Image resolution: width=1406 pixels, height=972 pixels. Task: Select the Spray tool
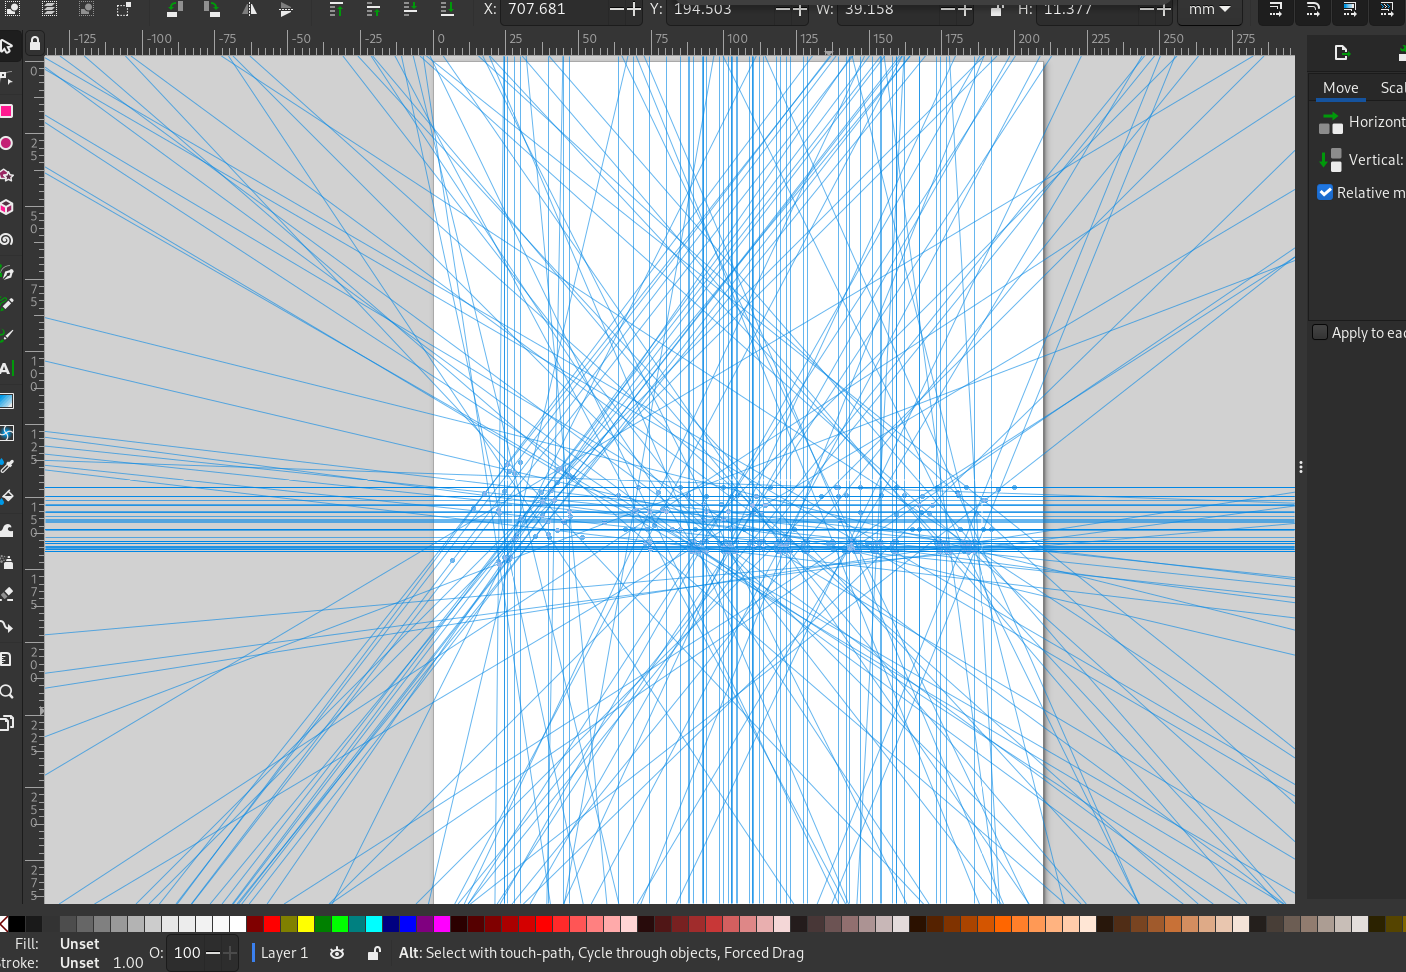(7, 562)
